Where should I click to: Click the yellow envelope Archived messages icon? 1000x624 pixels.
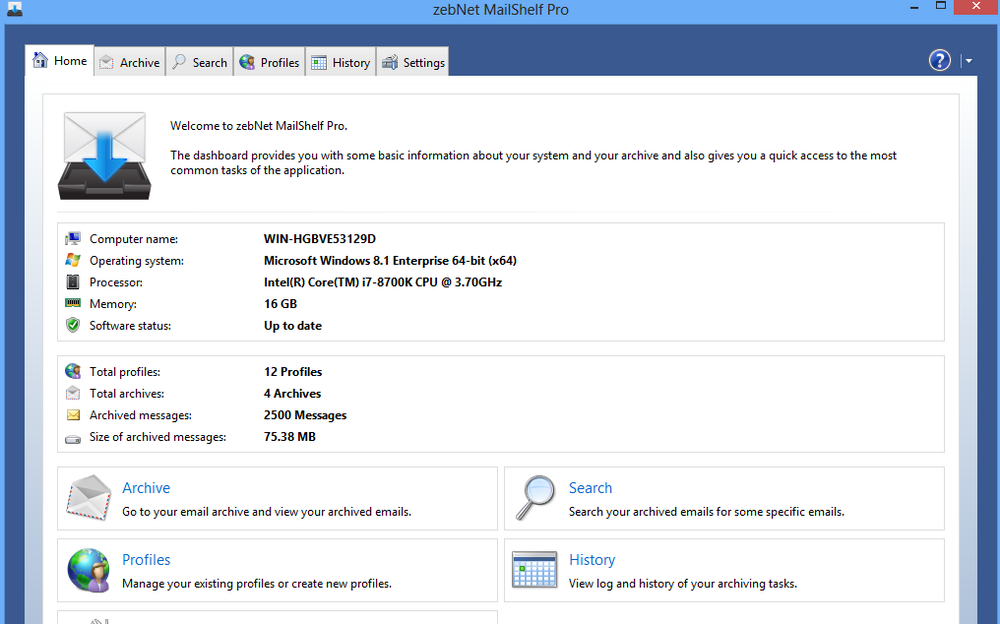pyautogui.click(x=73, y=415)
